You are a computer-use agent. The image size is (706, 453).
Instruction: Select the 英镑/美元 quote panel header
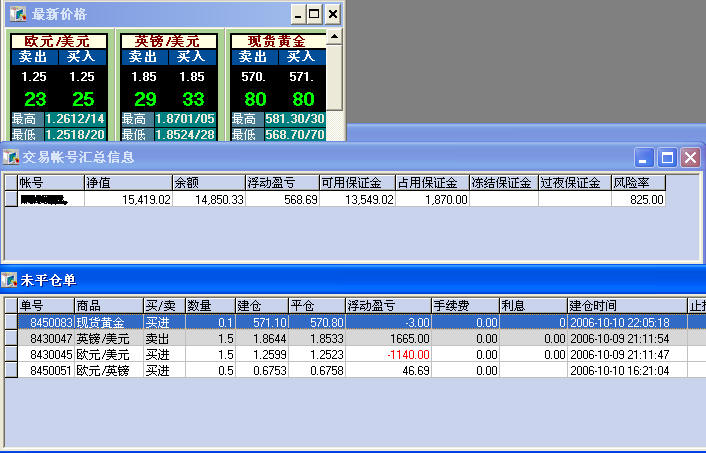pyautogui.click(x=168, y=41)
